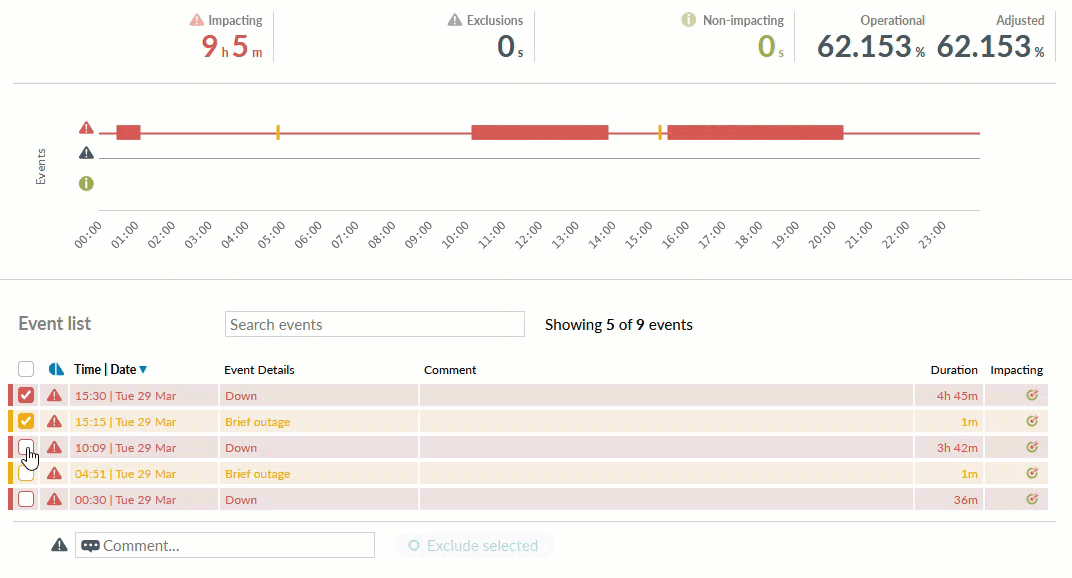1072x578 pixels.
Task: Check the checkbox for the 00:30 Down event
Action: pos(26,499)
